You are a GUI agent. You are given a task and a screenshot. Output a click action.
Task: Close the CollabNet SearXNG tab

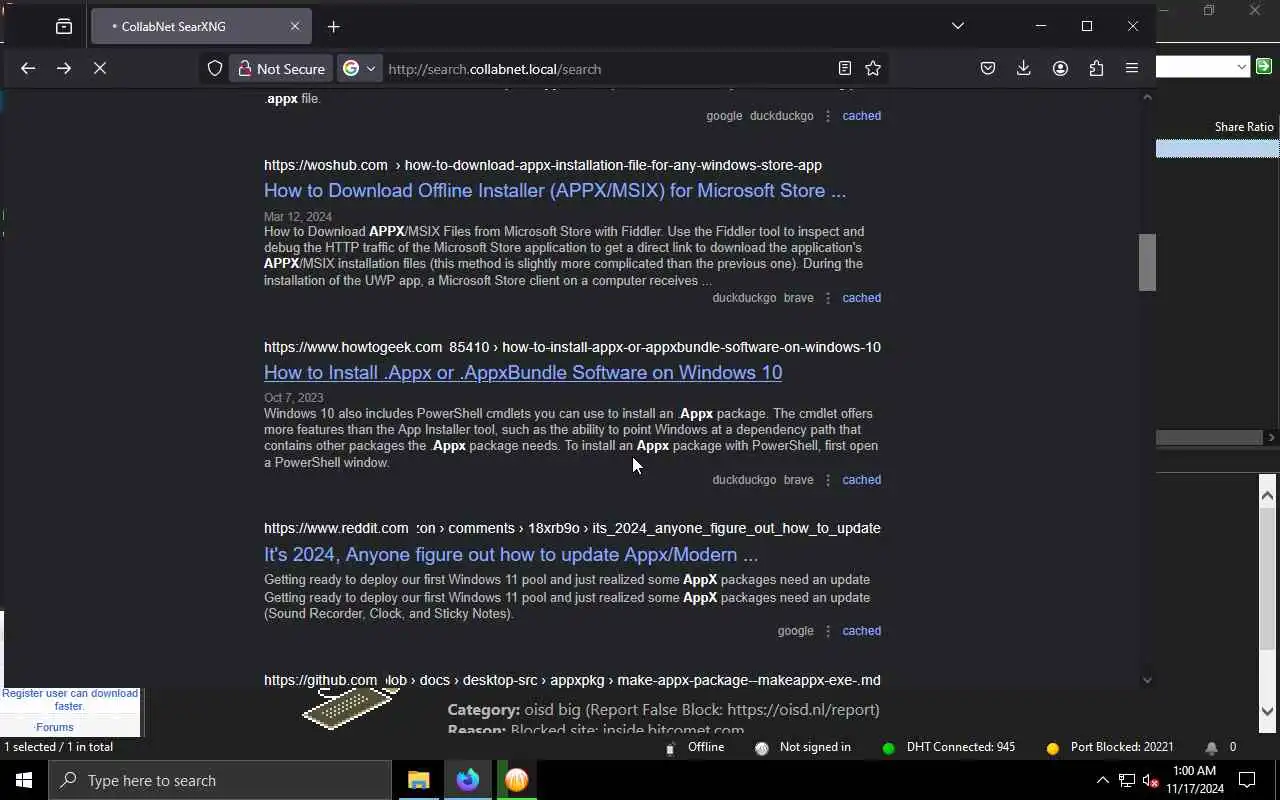coord(295,27)
